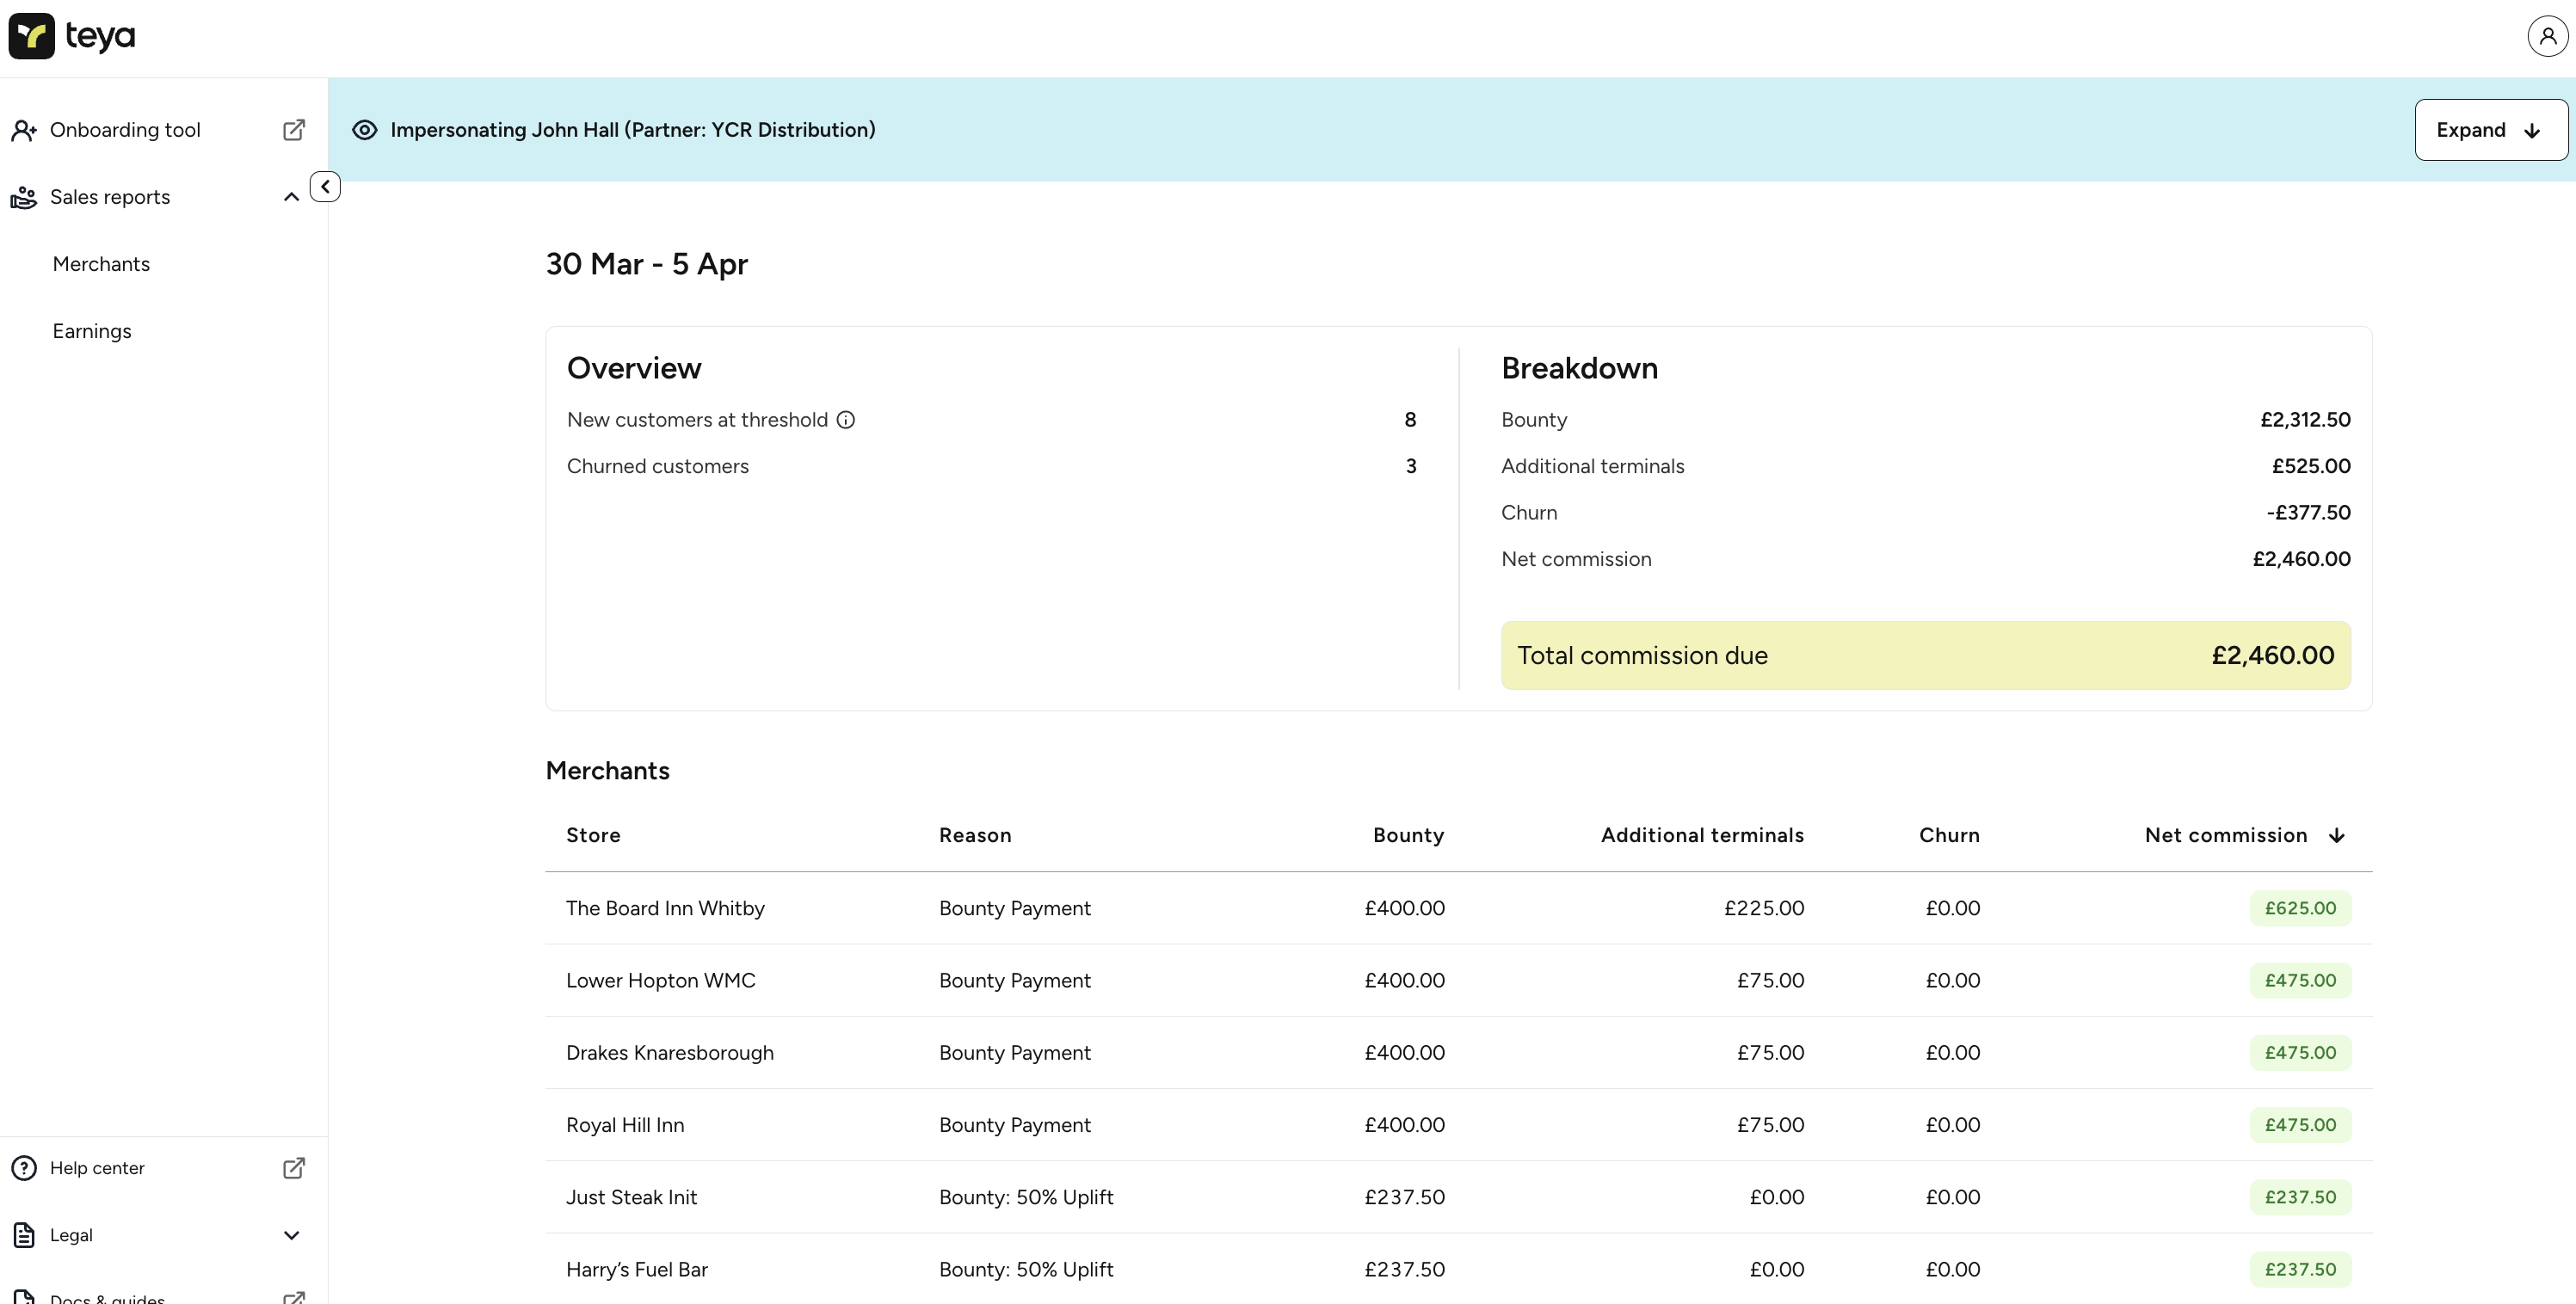Click Impersonating John Hall banner text
Image resolution: width=2576 pixels, height=1304 pixels.
(x=632, y=130)
